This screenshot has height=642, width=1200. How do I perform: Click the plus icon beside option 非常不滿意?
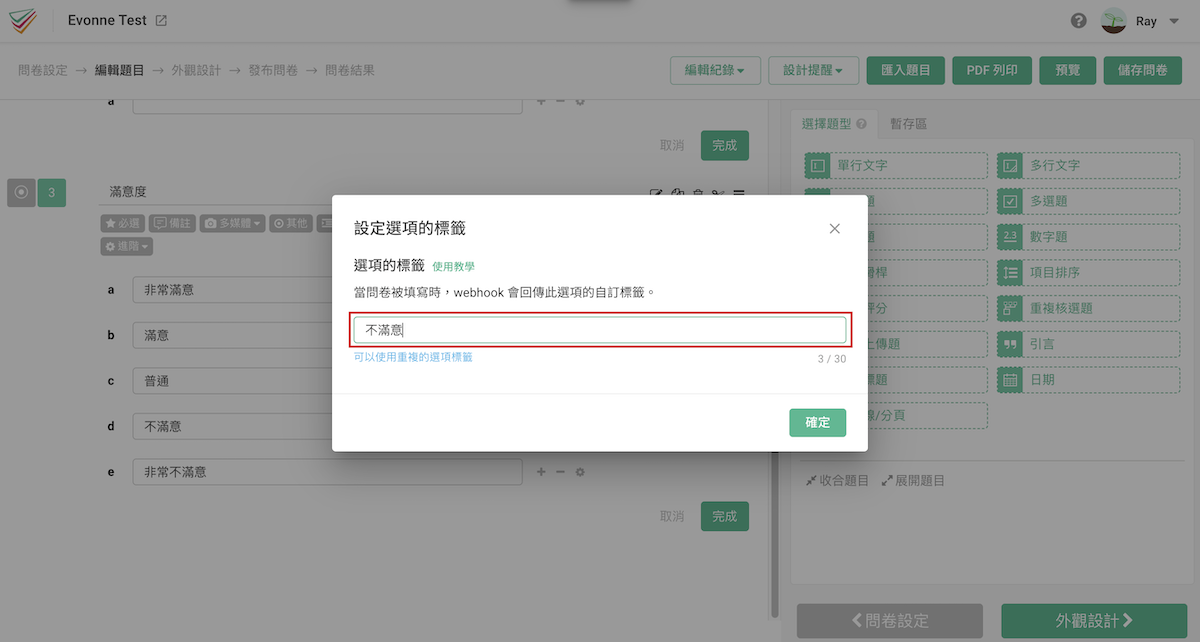541,472
